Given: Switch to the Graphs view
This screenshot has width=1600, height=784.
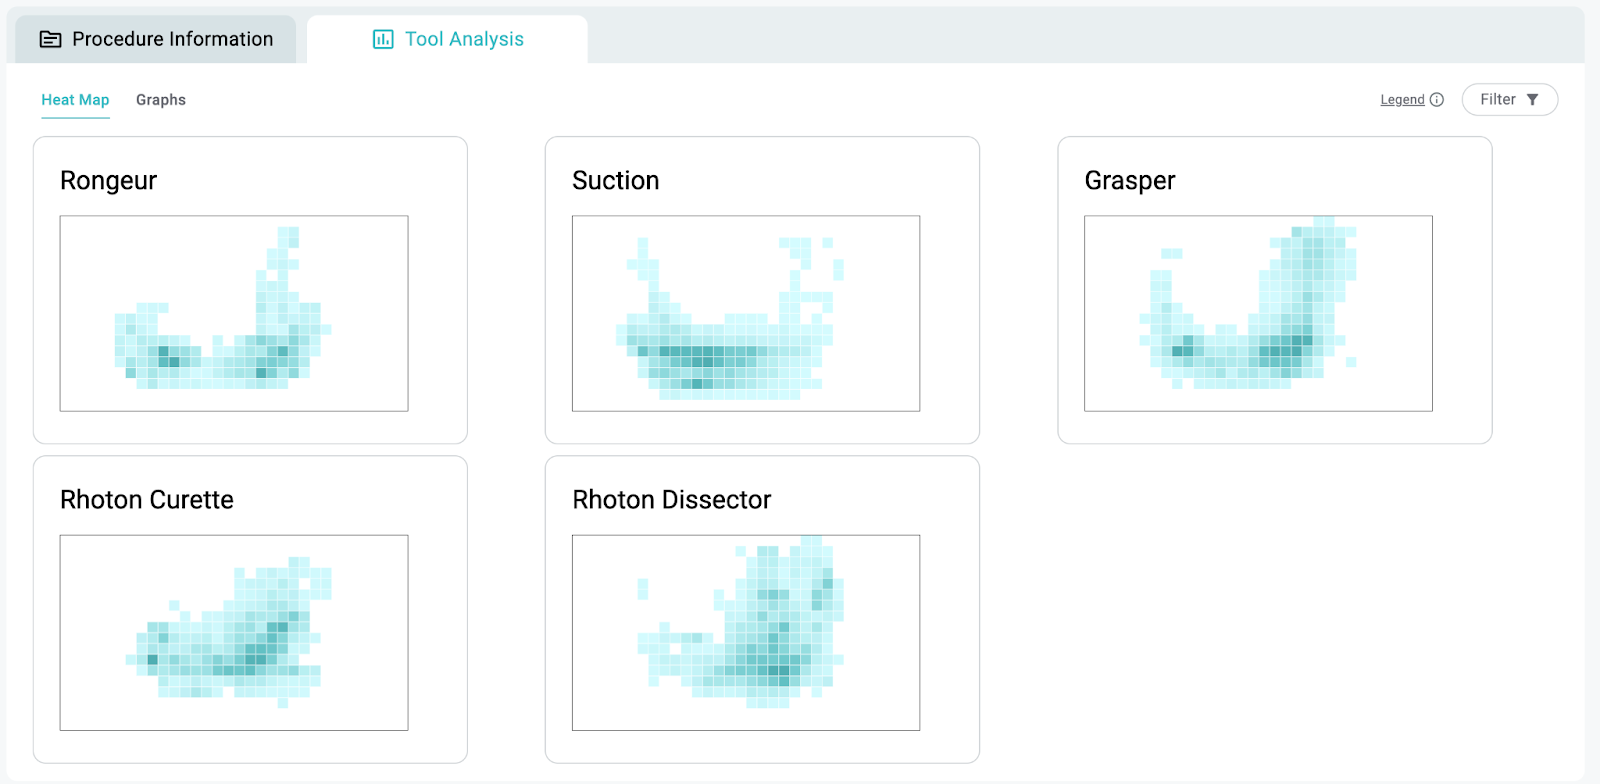Looking at the screenshot, I should (161, 99).
